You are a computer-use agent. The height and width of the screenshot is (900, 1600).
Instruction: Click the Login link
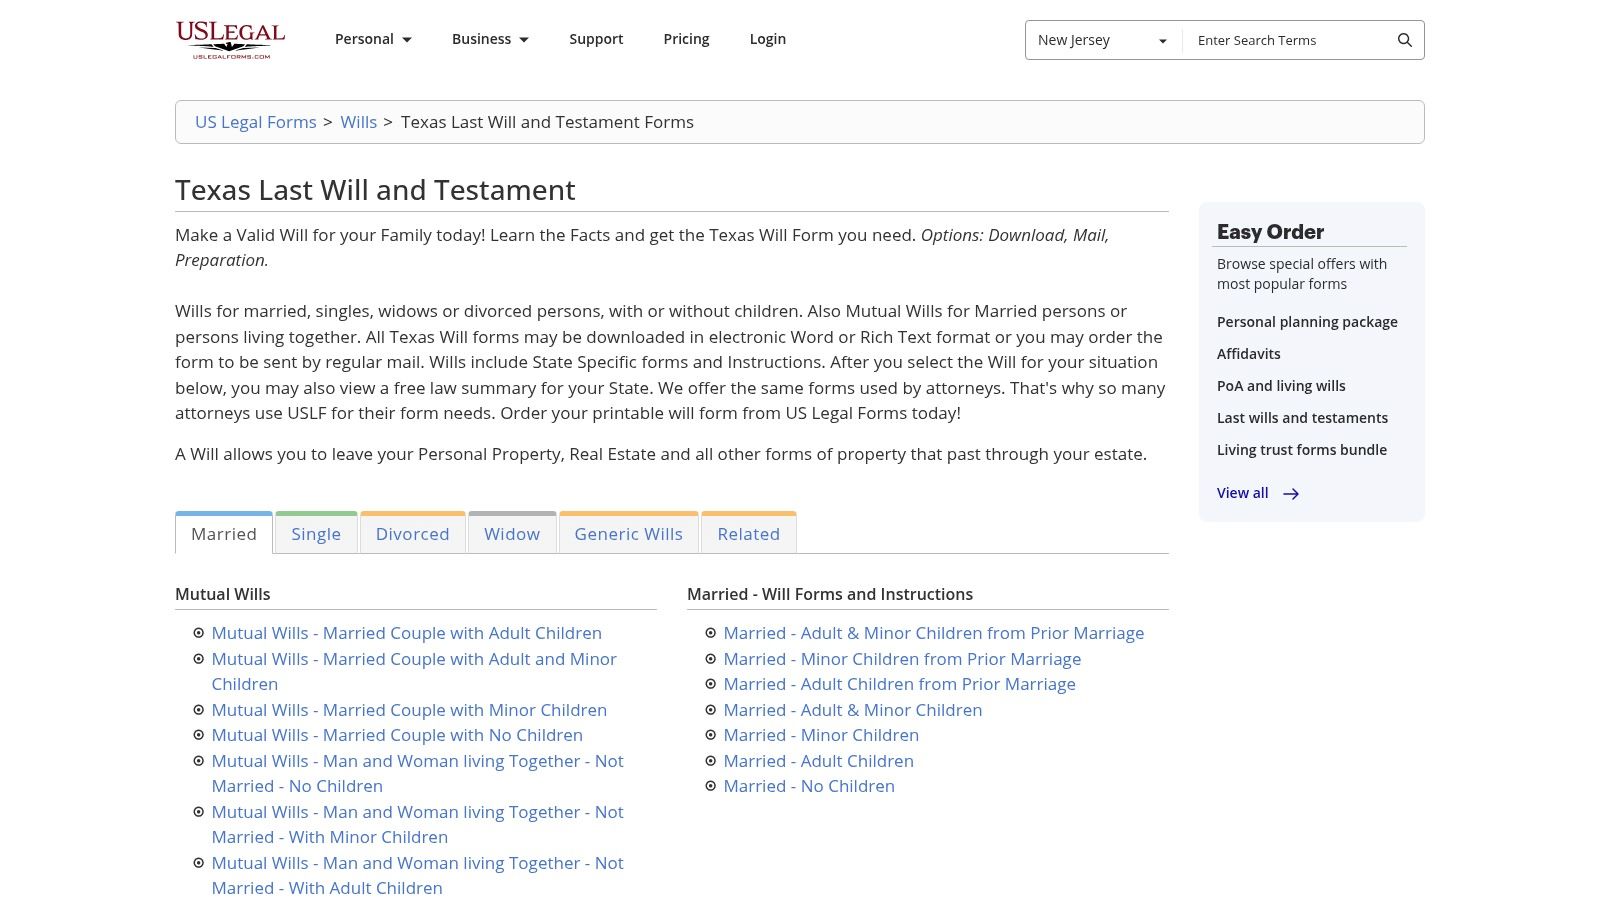tap(767, 39)
